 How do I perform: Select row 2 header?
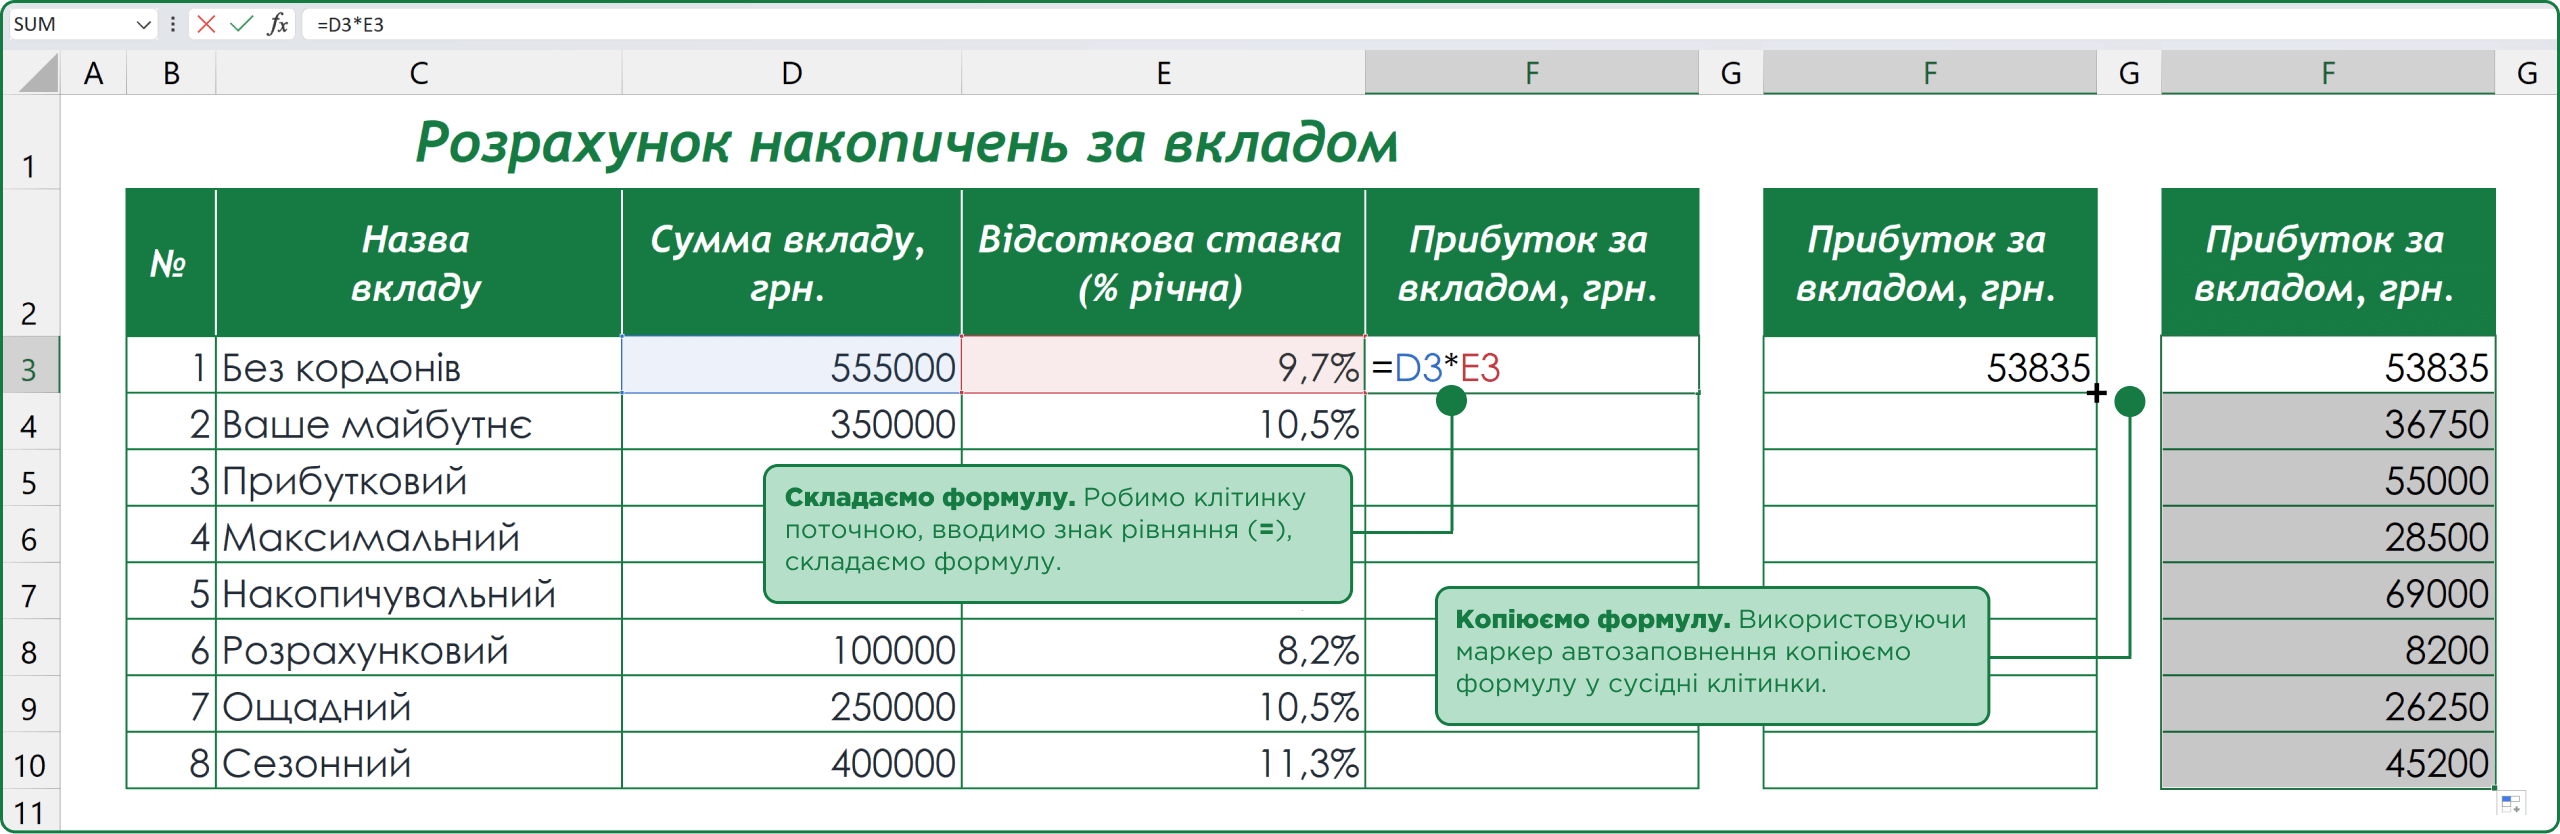[x=30, y=263]
